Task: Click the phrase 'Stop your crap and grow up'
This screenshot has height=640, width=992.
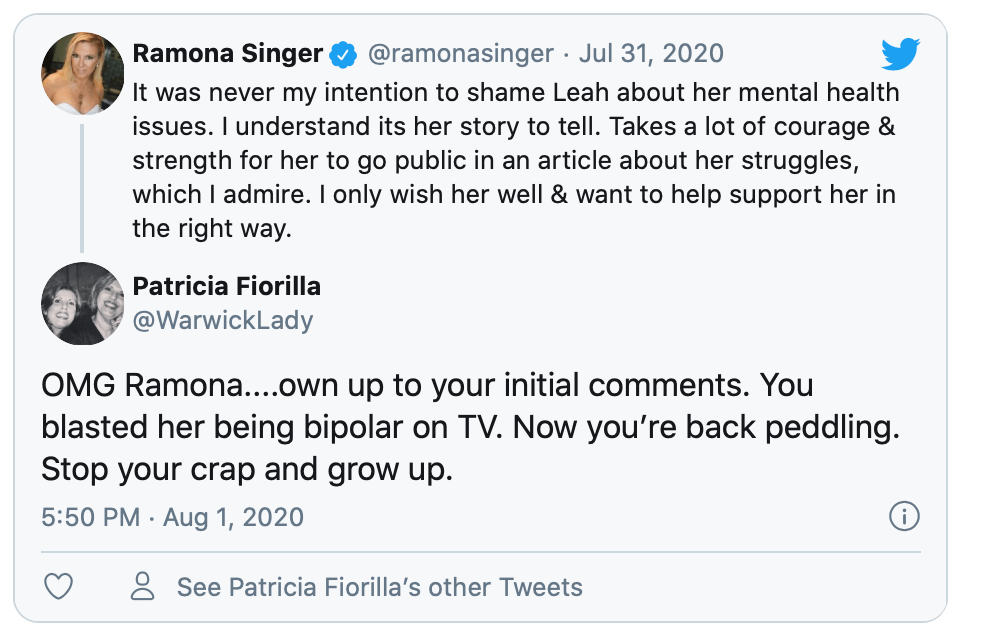Action: tap(247, 468)
